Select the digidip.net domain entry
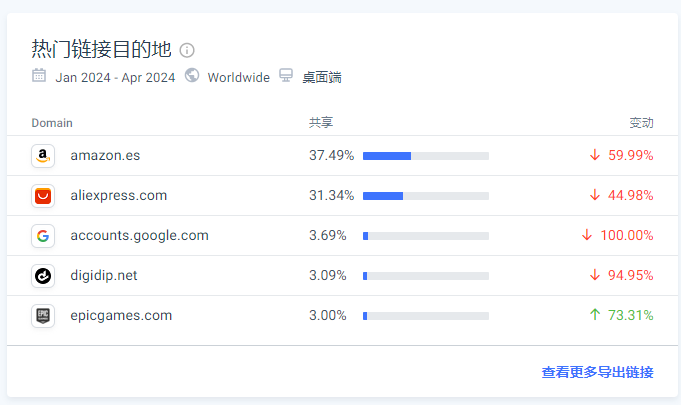 104,276
